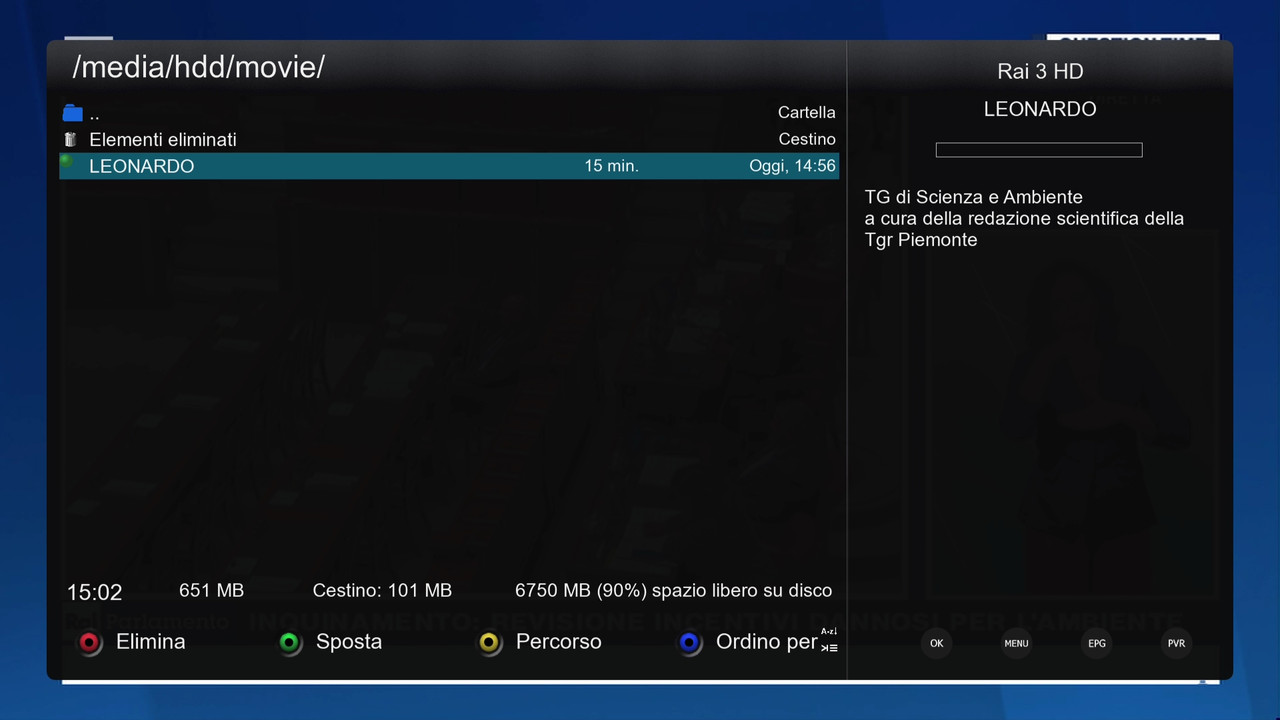Click the Percorso label
Screen dimensions: 1280x720
pos(559,642)
